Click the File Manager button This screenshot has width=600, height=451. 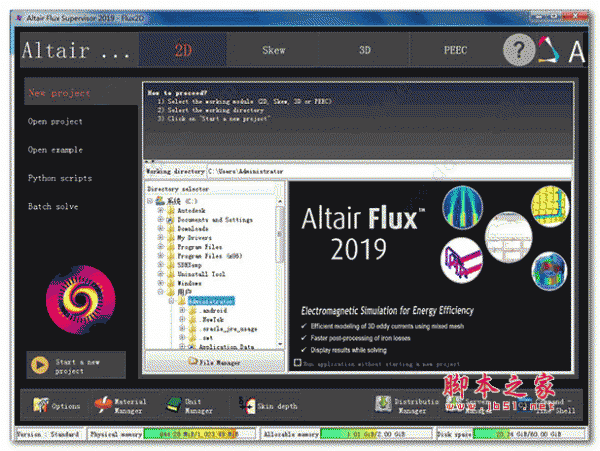215,361
